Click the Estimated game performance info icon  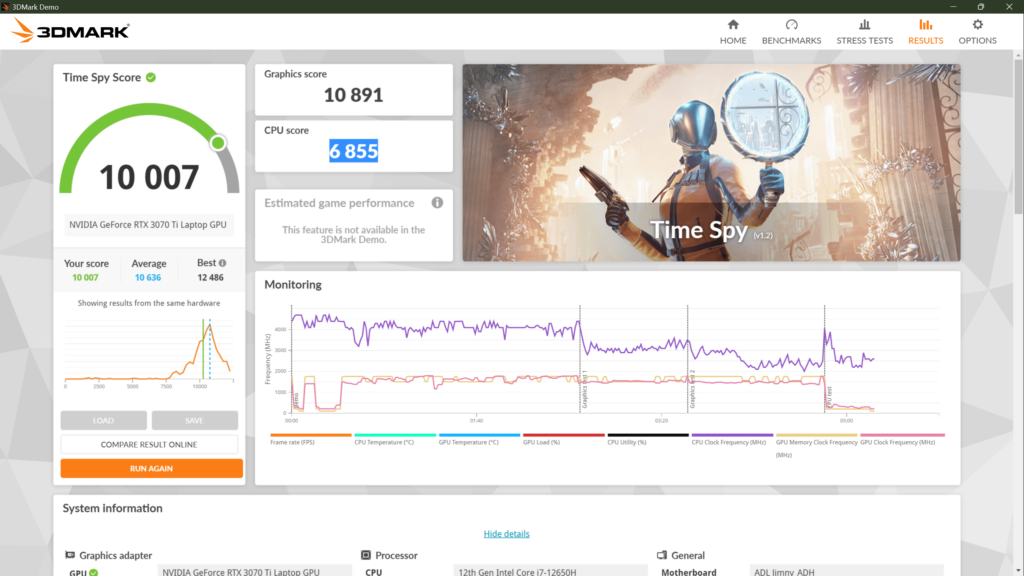[437, 202]
